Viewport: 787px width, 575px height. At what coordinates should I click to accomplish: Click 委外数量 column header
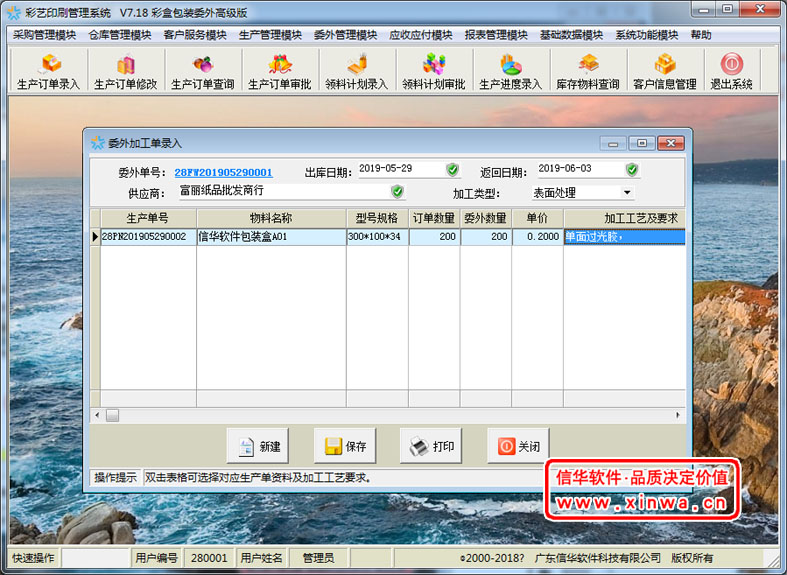coord(486,218)
